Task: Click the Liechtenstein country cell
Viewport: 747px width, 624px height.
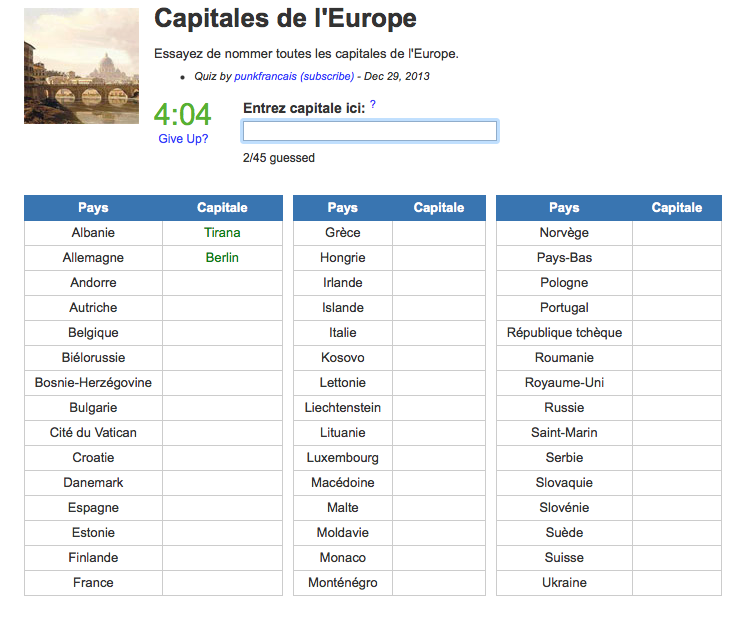Action: [343, 408]
